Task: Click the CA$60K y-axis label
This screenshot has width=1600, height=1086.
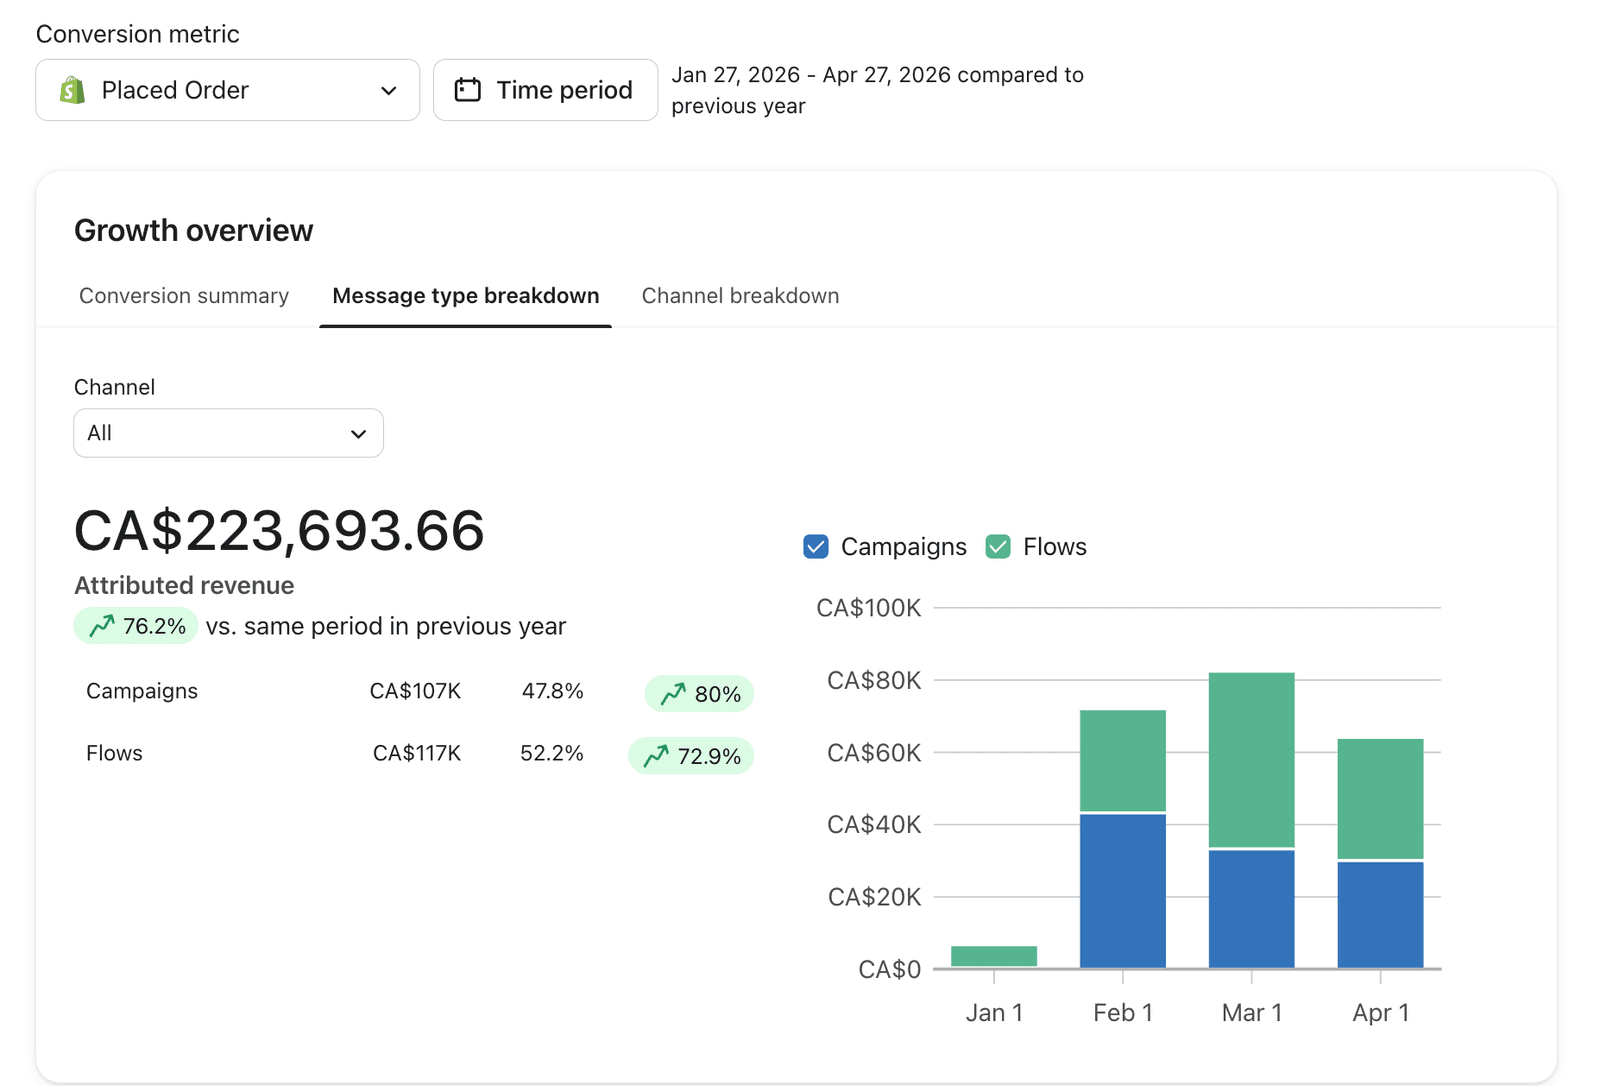Action: 874,753
